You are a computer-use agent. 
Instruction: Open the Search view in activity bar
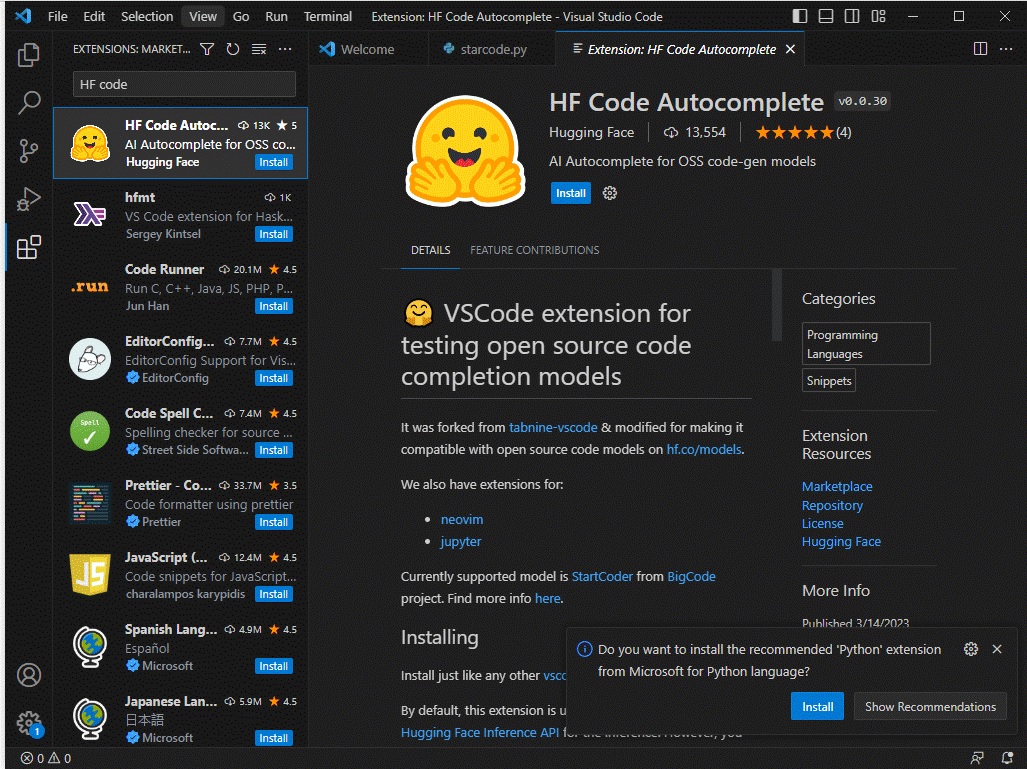coord(28,103)
